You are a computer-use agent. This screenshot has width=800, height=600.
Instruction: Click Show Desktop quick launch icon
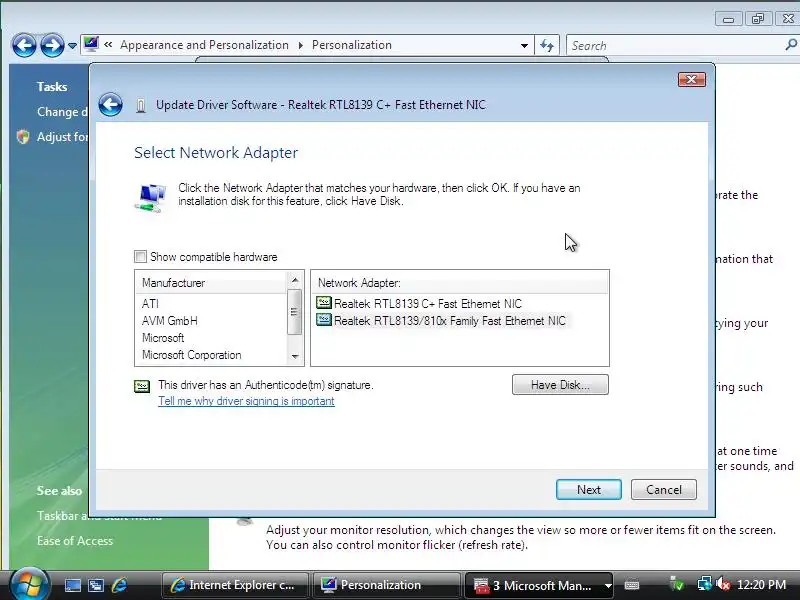pos(72,585)
